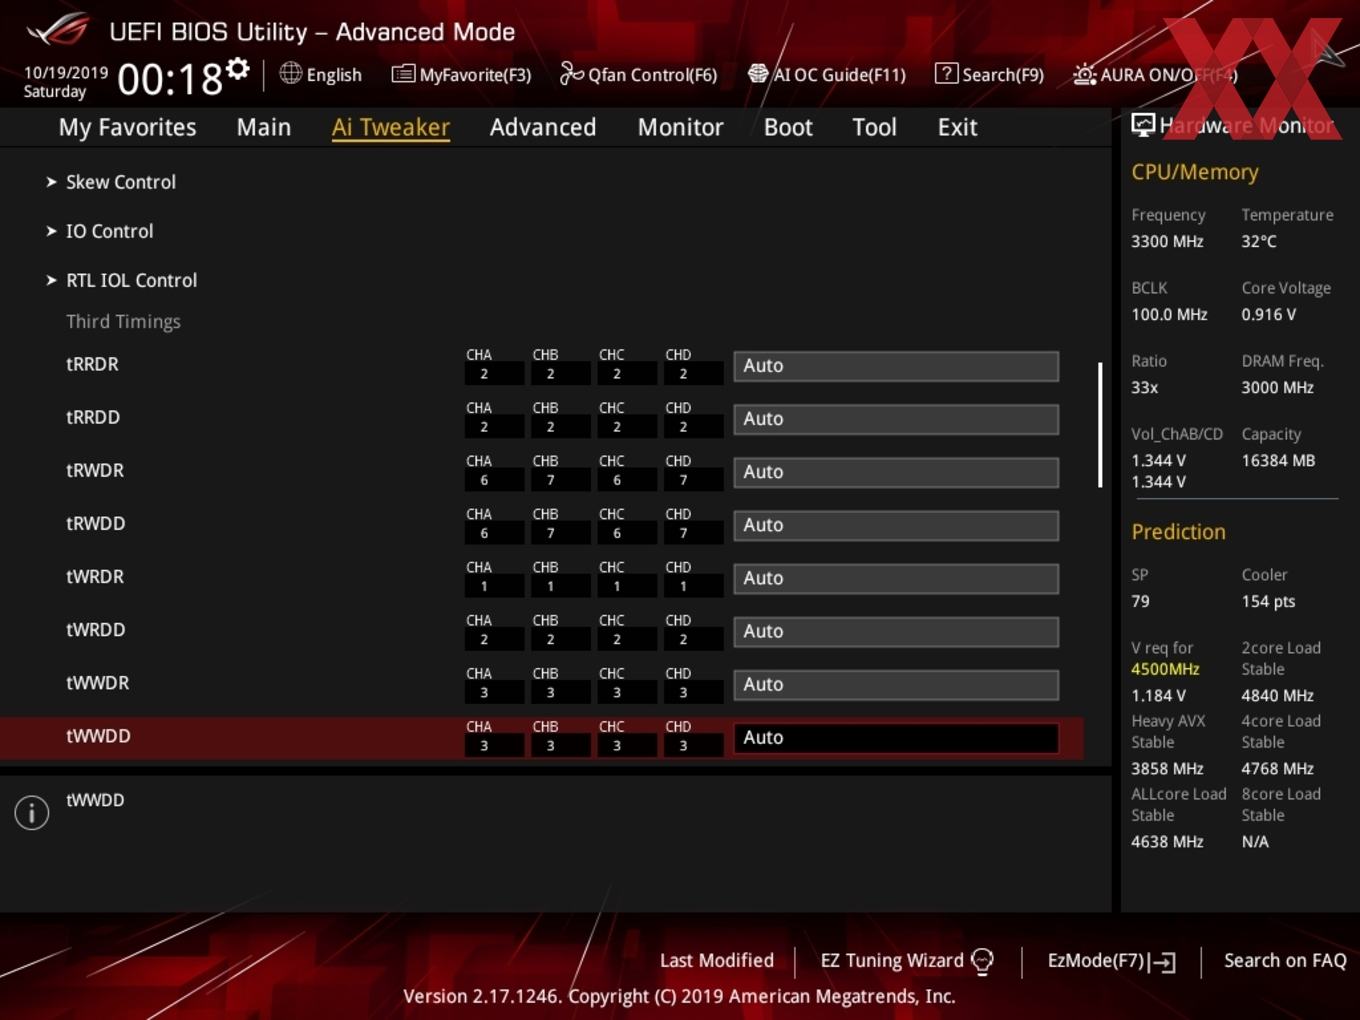Change language from English
Image resolution: width=1360 pixels, height=1020 pixels.
[x=334, y=75]
